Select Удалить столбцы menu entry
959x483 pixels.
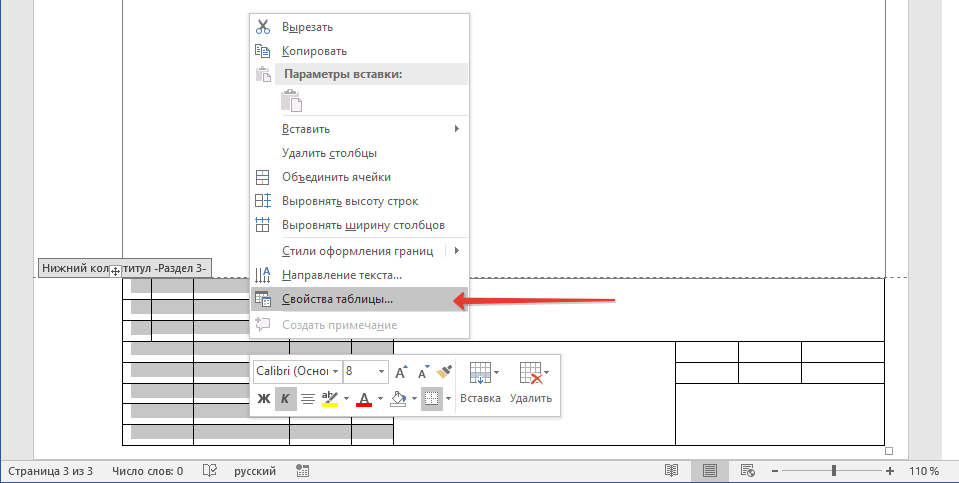coord(359,153)
